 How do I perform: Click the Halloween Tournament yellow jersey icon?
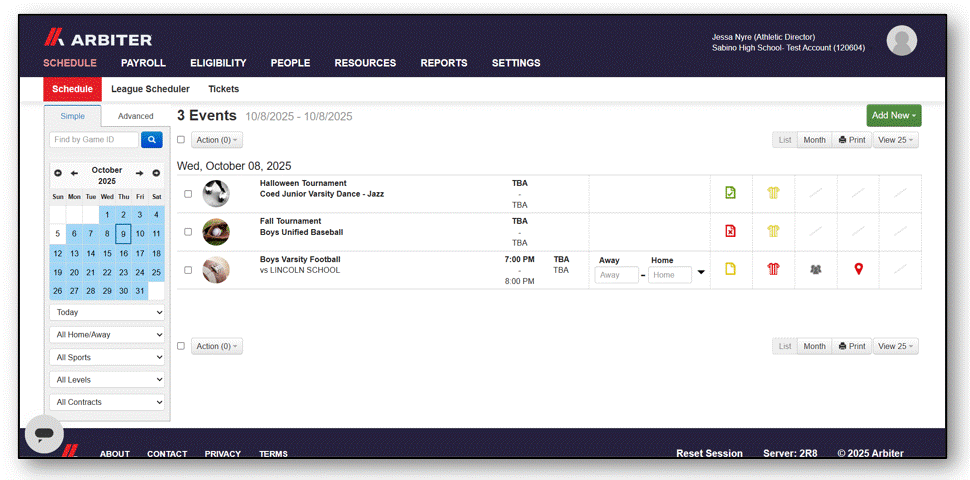tap(773, 193)
